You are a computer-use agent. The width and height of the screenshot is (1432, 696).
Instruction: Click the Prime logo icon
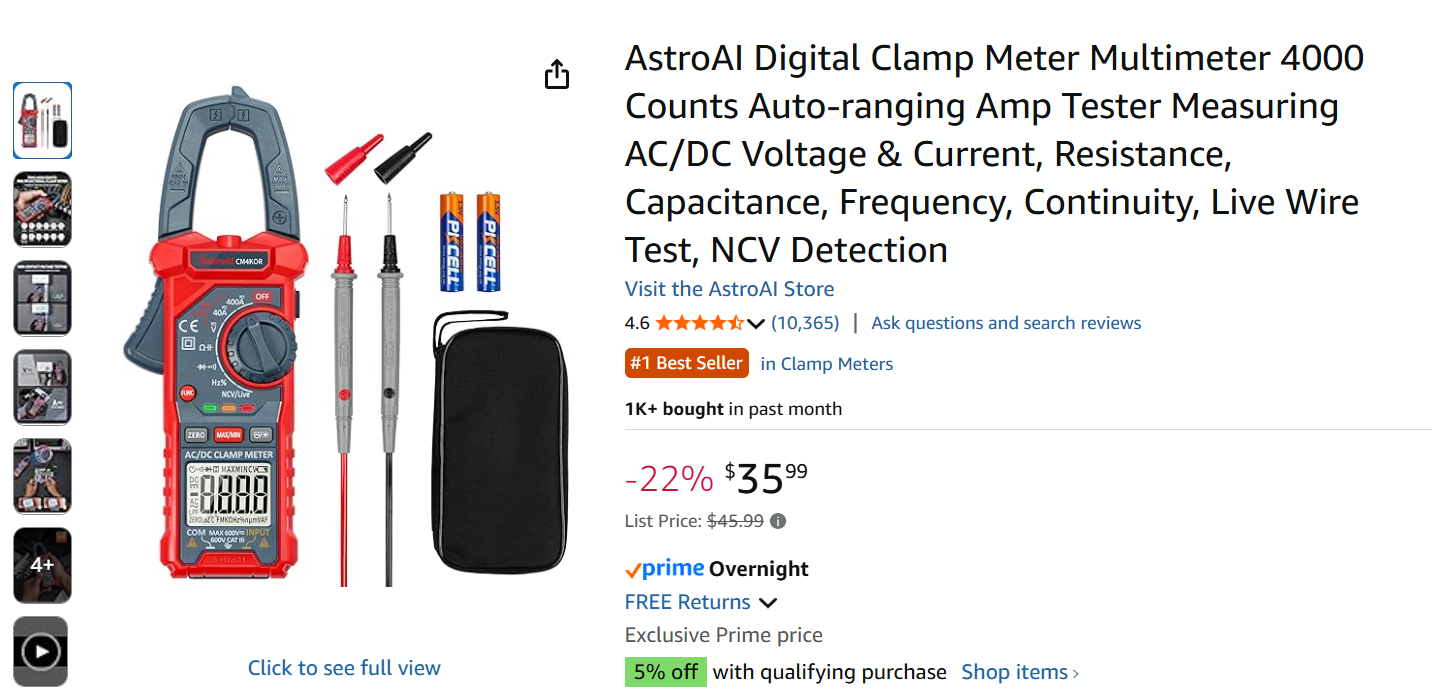[665, 569]
